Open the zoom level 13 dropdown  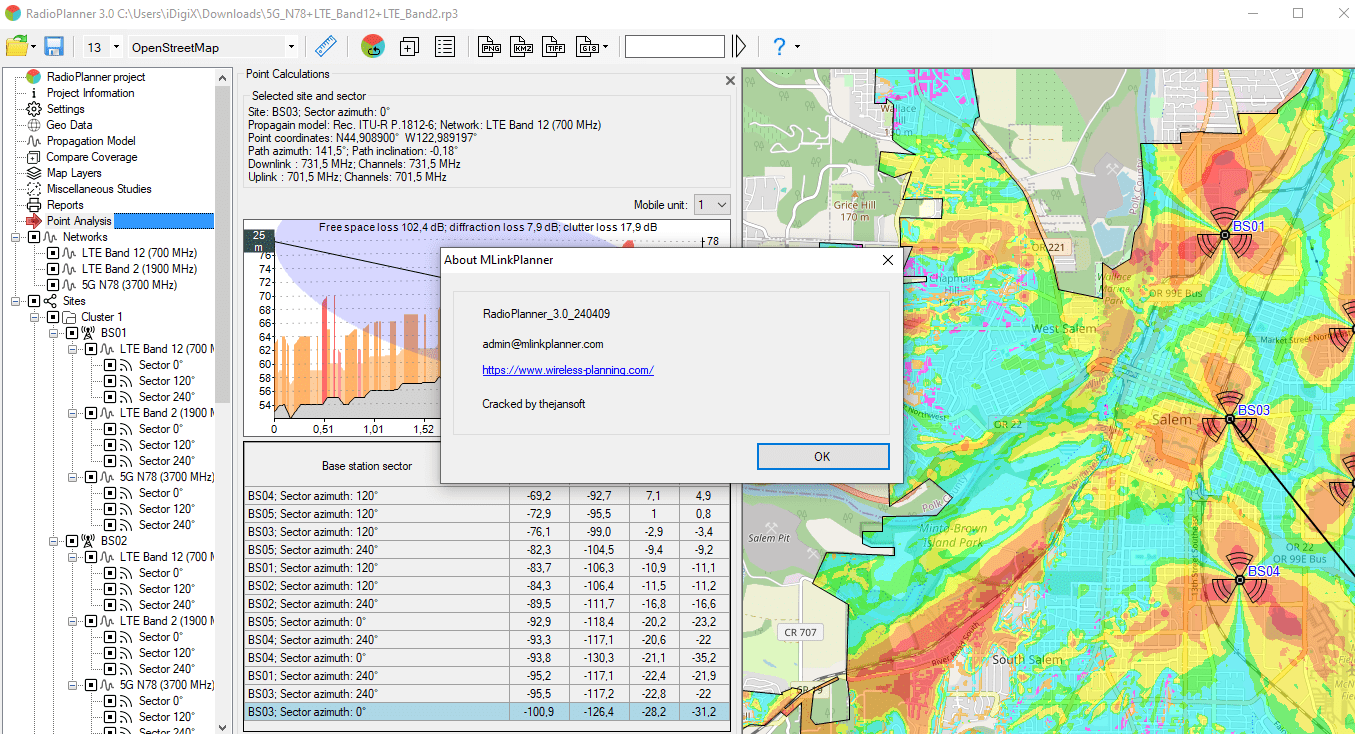[116, 47]
